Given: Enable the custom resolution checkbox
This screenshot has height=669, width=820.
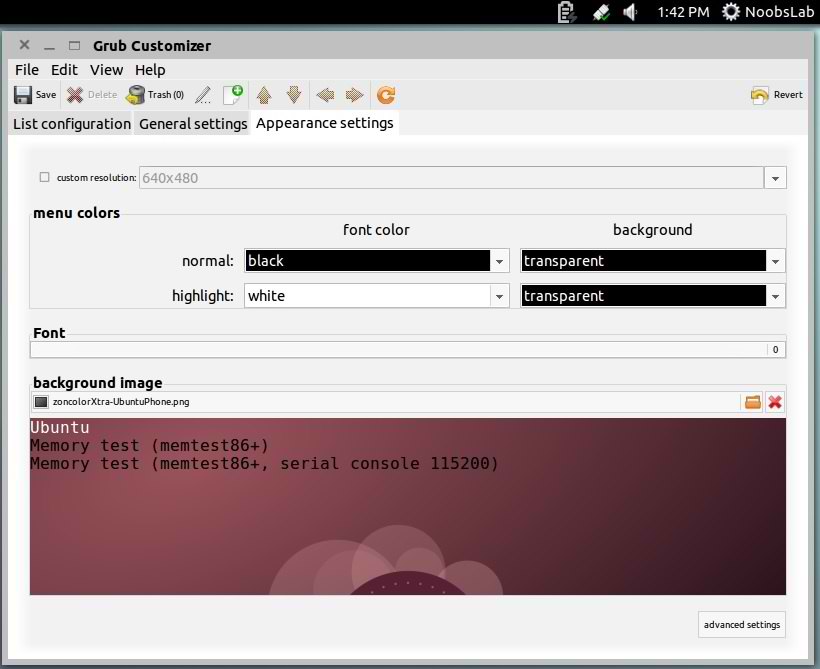Looking at the screenshot, I should pyautogui.click(x=44, y=177).
